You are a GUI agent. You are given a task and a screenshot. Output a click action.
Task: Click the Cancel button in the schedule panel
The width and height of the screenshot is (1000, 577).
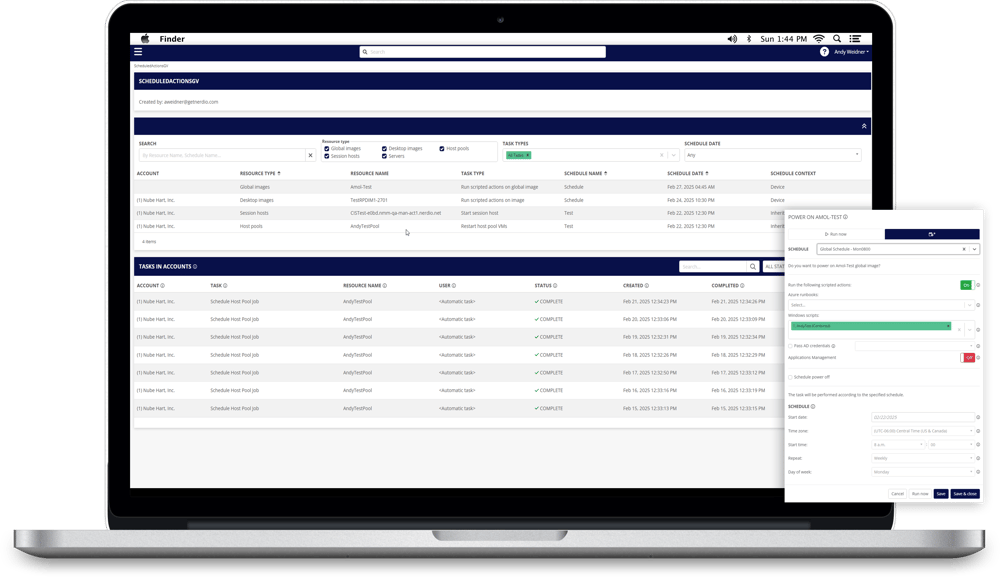click(898, 494)
